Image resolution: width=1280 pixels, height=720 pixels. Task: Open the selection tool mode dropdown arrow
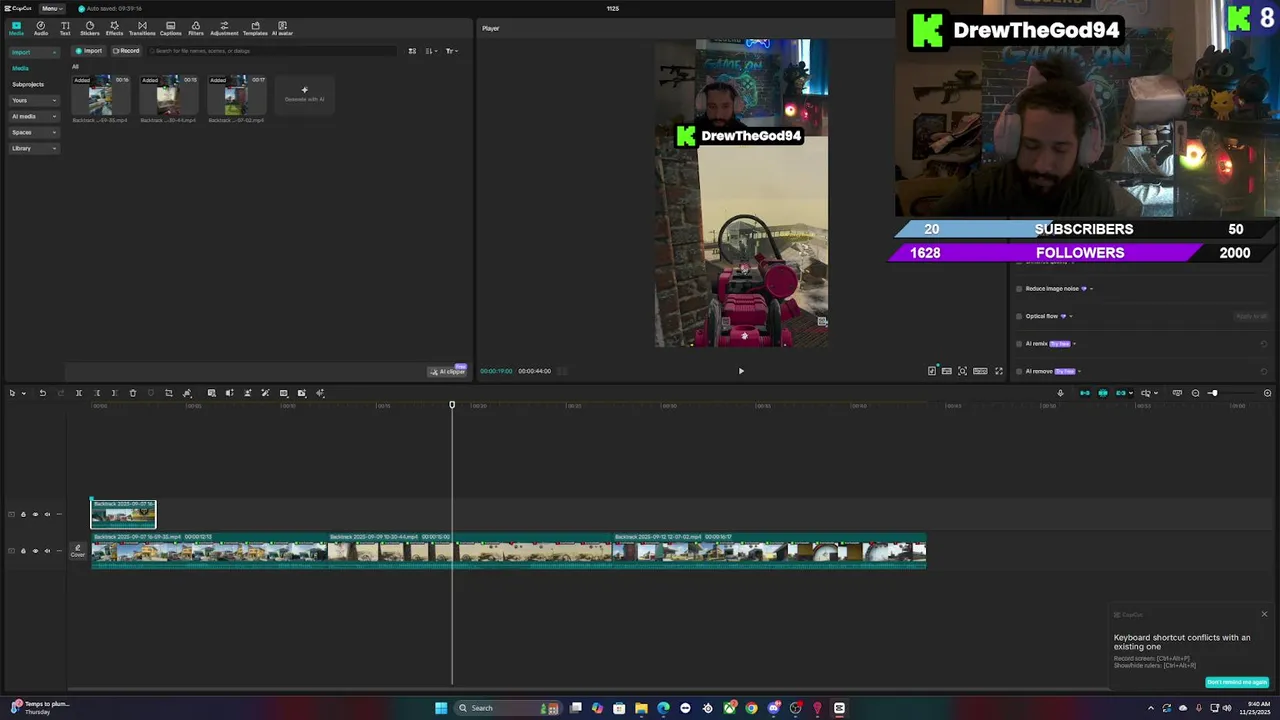pos(24,393)
